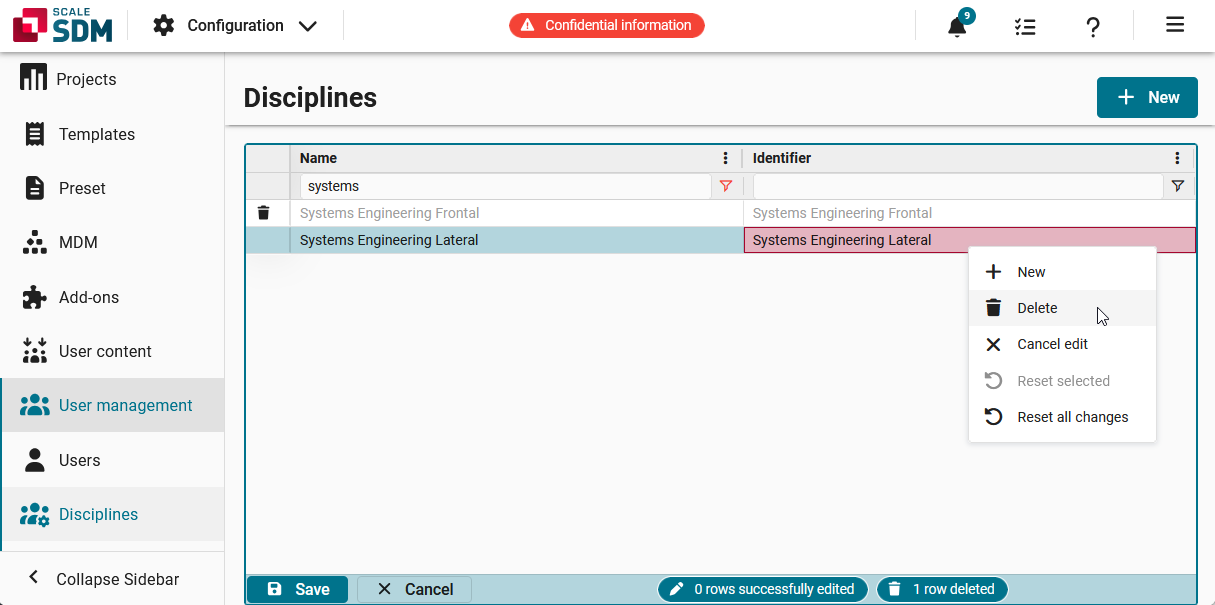
Task: Choose Delete from the context menu
Action: click(x=1062, y=308)
